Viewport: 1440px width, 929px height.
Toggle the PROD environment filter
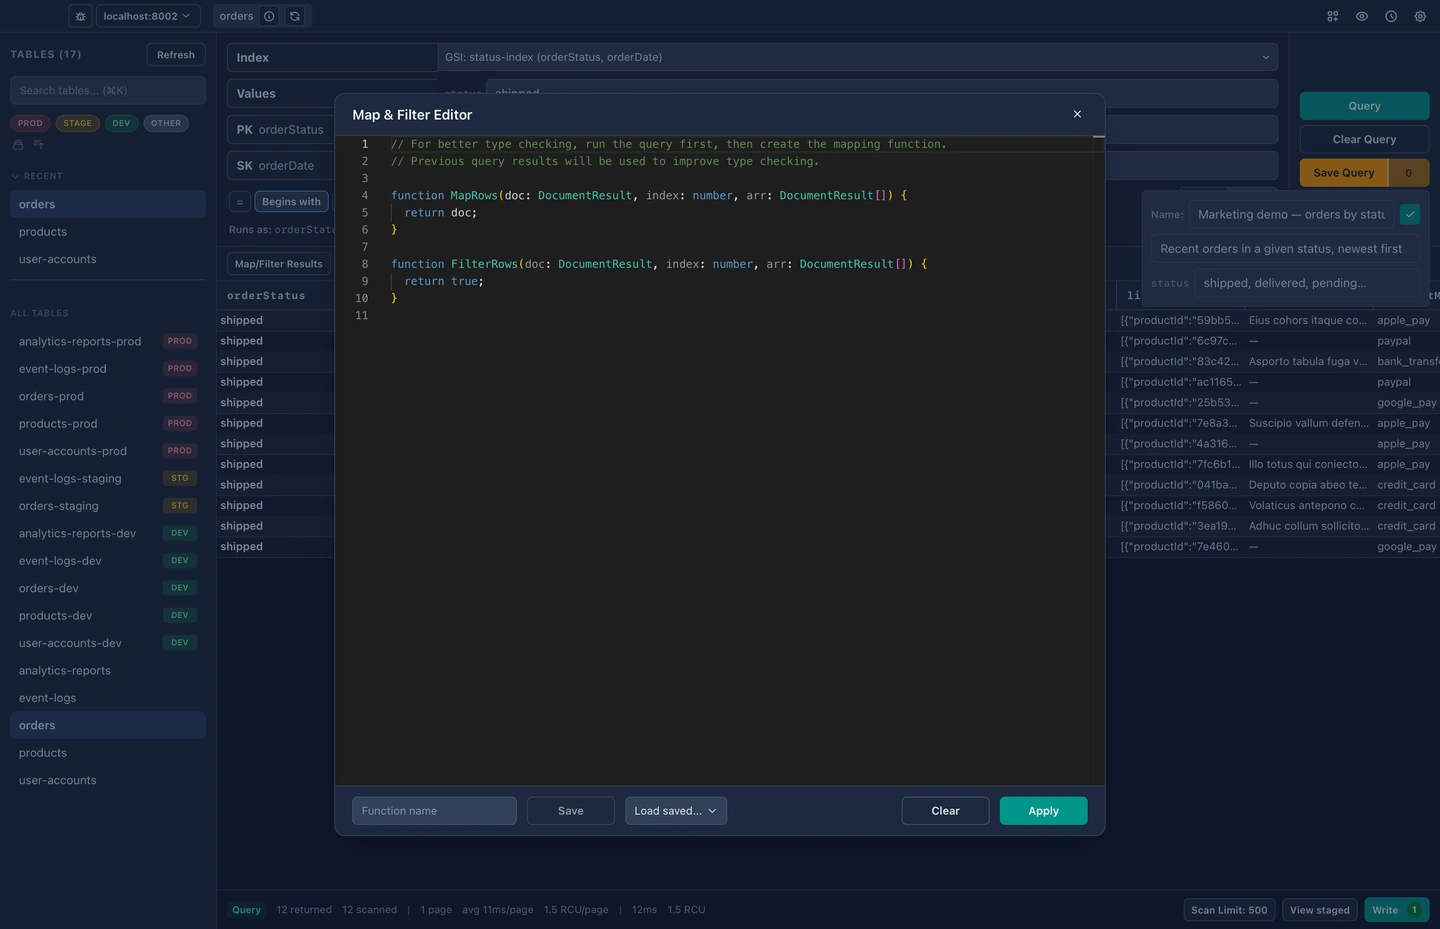(30, 123)
